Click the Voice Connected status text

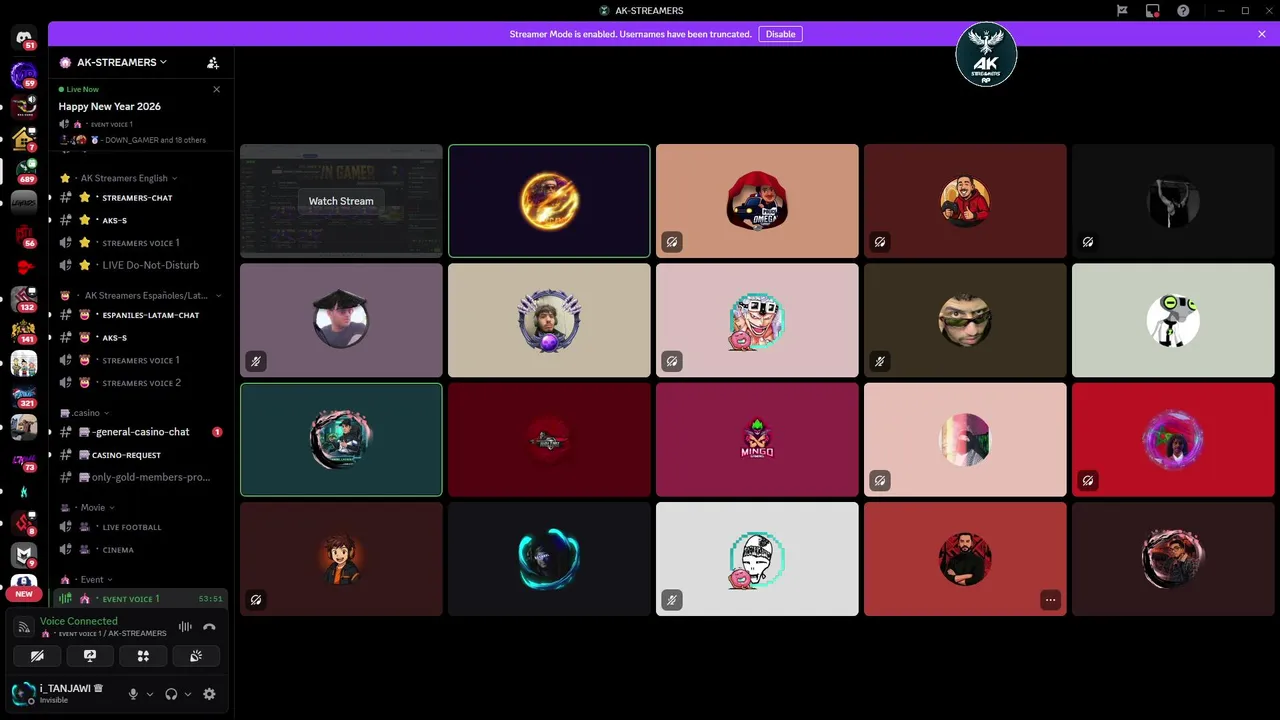coord(79,621)
